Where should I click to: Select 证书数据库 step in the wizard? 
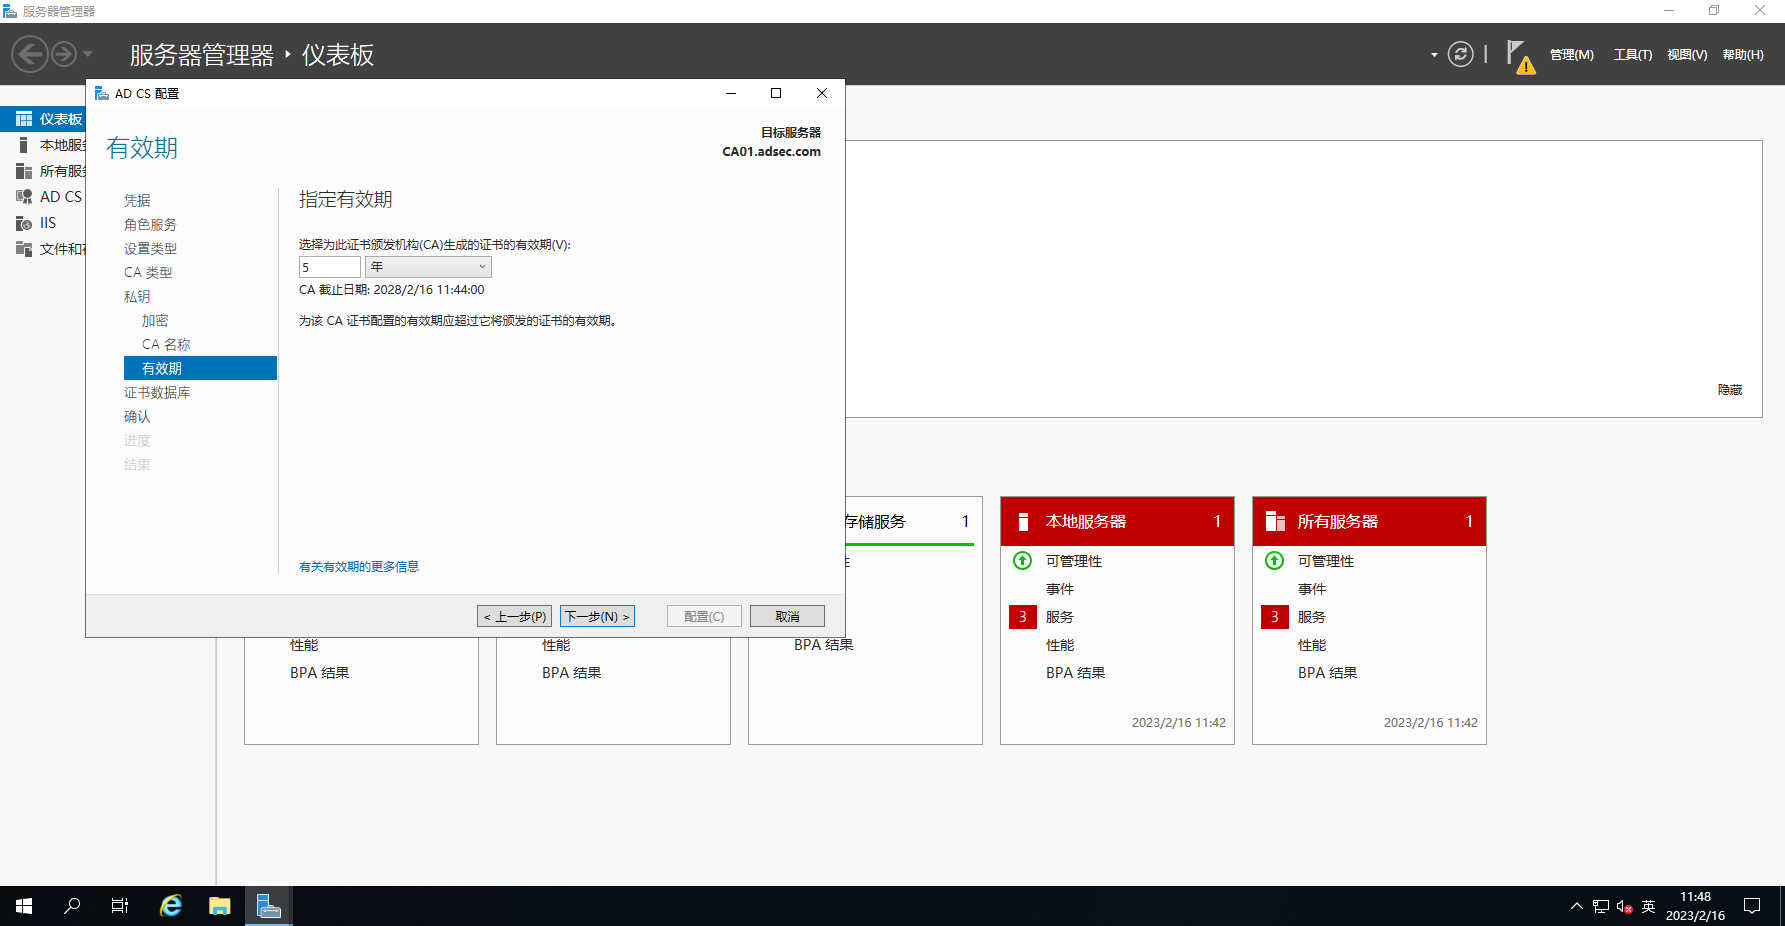tap(157, 393)
